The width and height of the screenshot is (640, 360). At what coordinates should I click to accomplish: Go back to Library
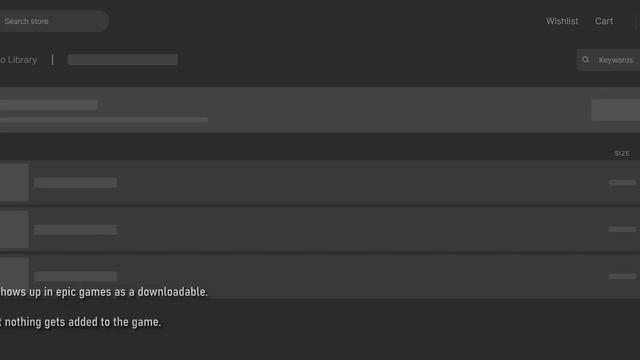tap(18, 60)
